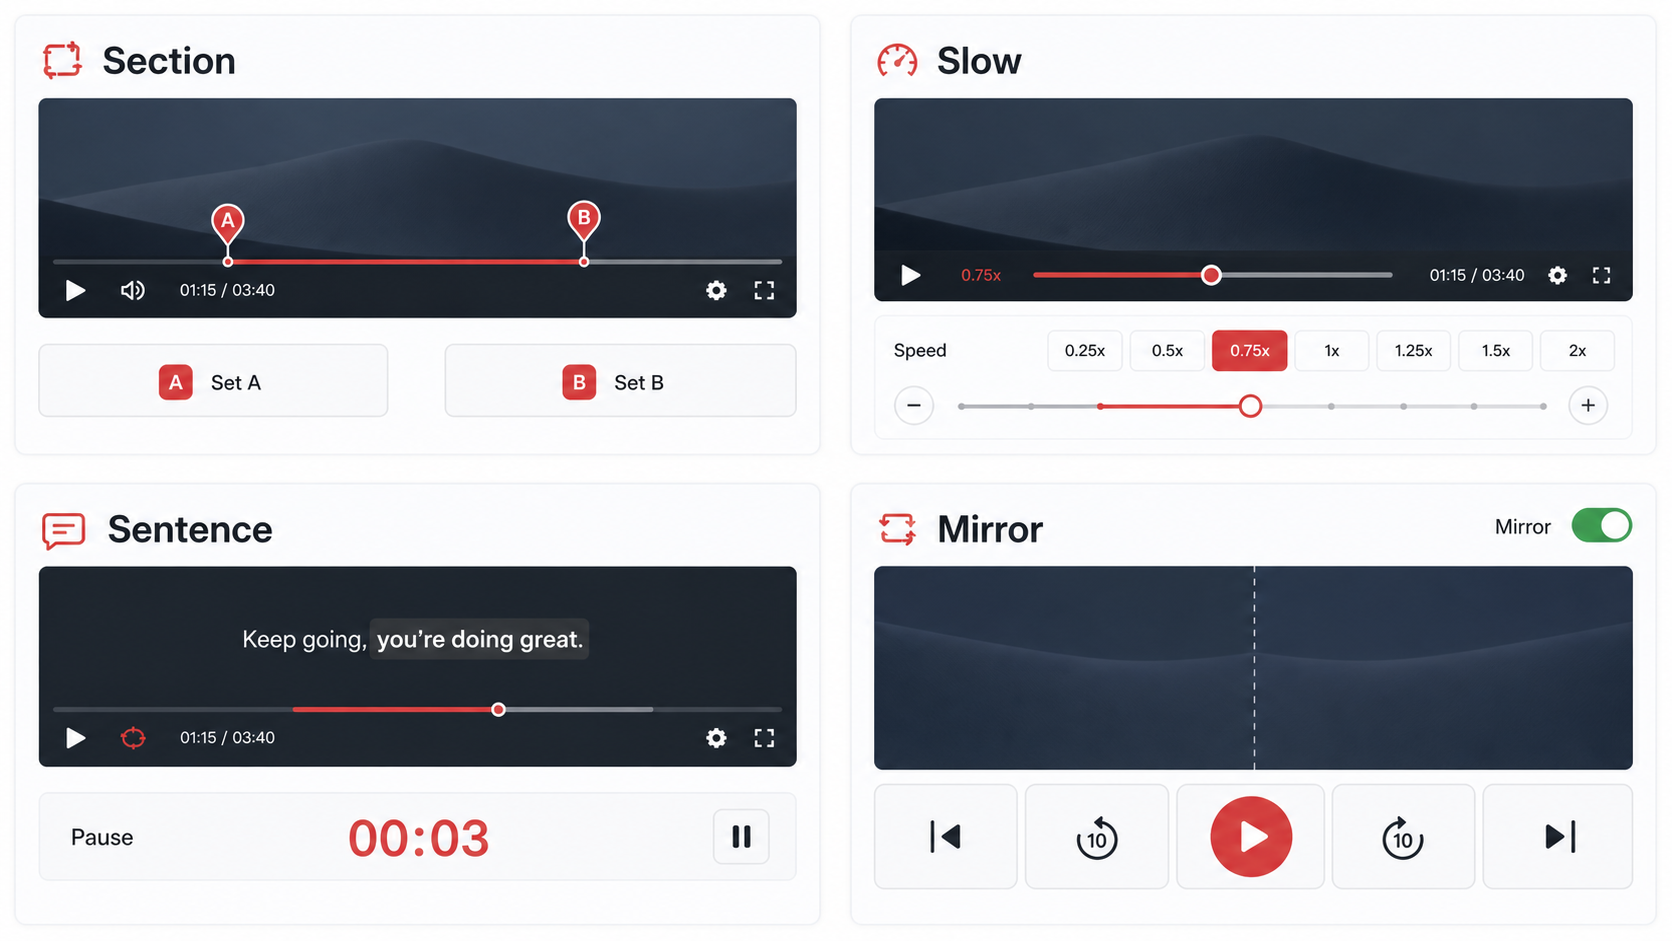Click the Slow player progress knob
Screen dimensions: 1672x941
click(x=1211, y=275)
